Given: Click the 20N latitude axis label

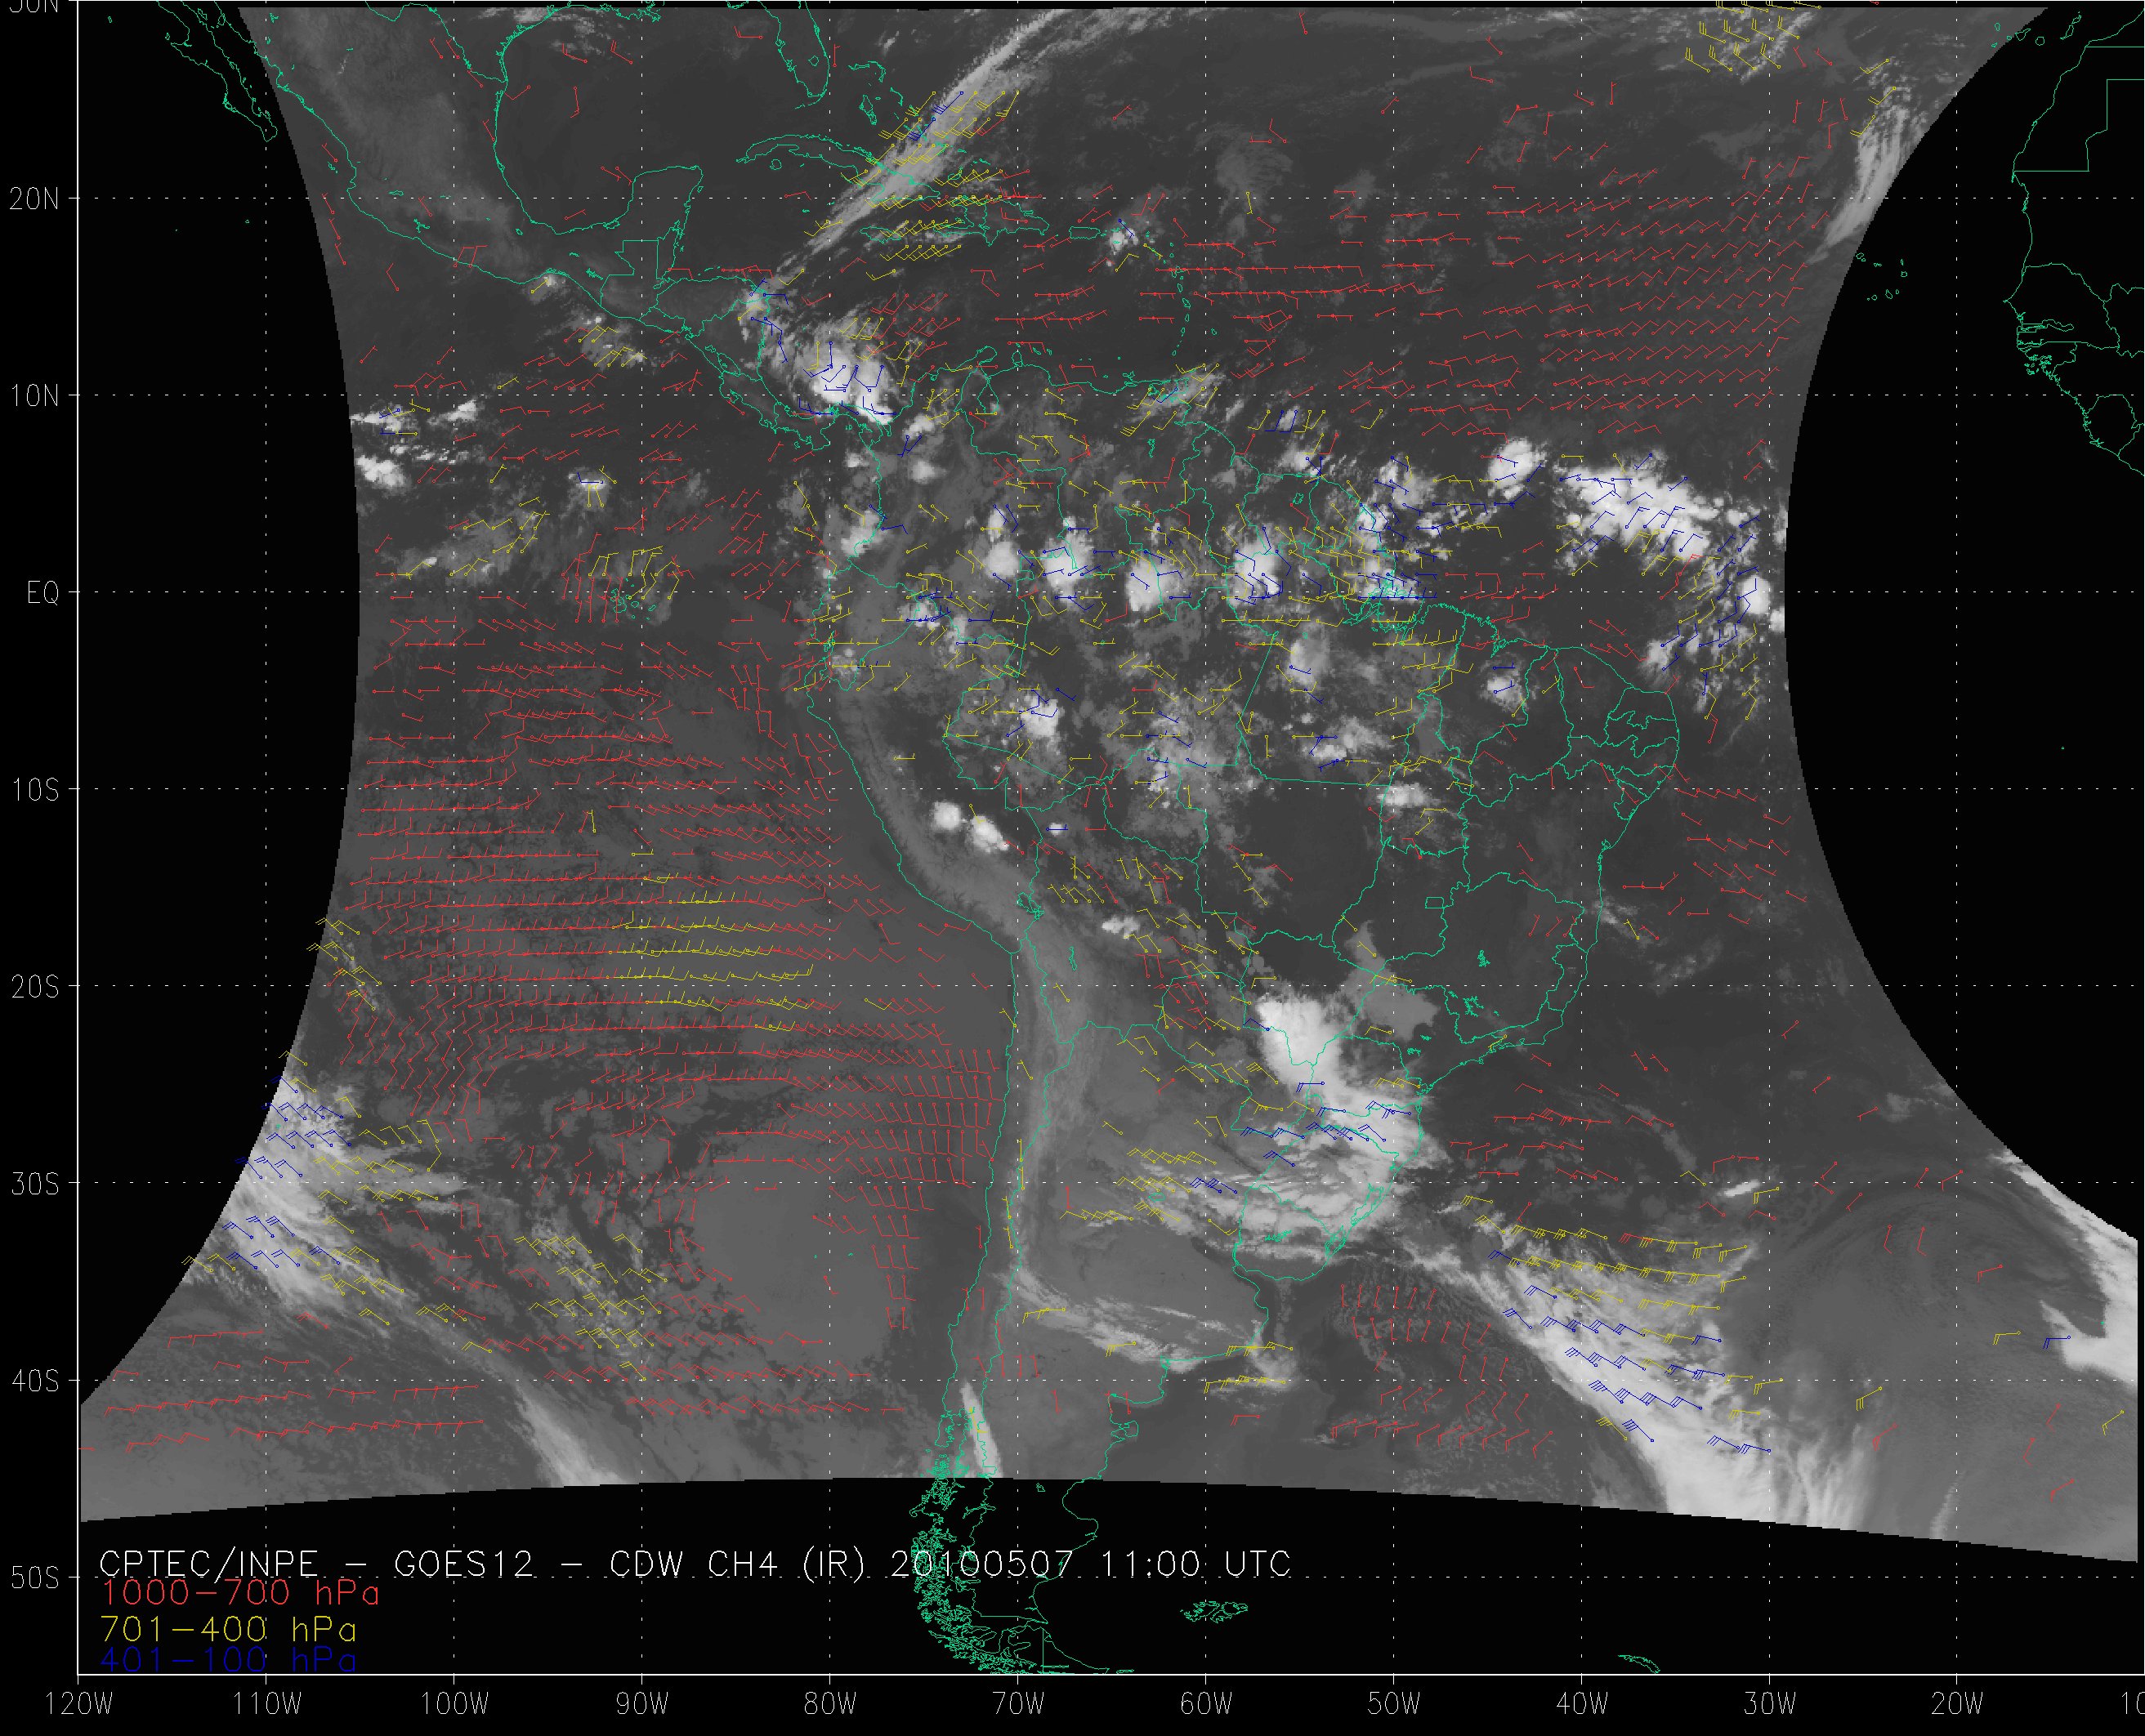Looking at the screenshot, I should click(x=34, y=199).
